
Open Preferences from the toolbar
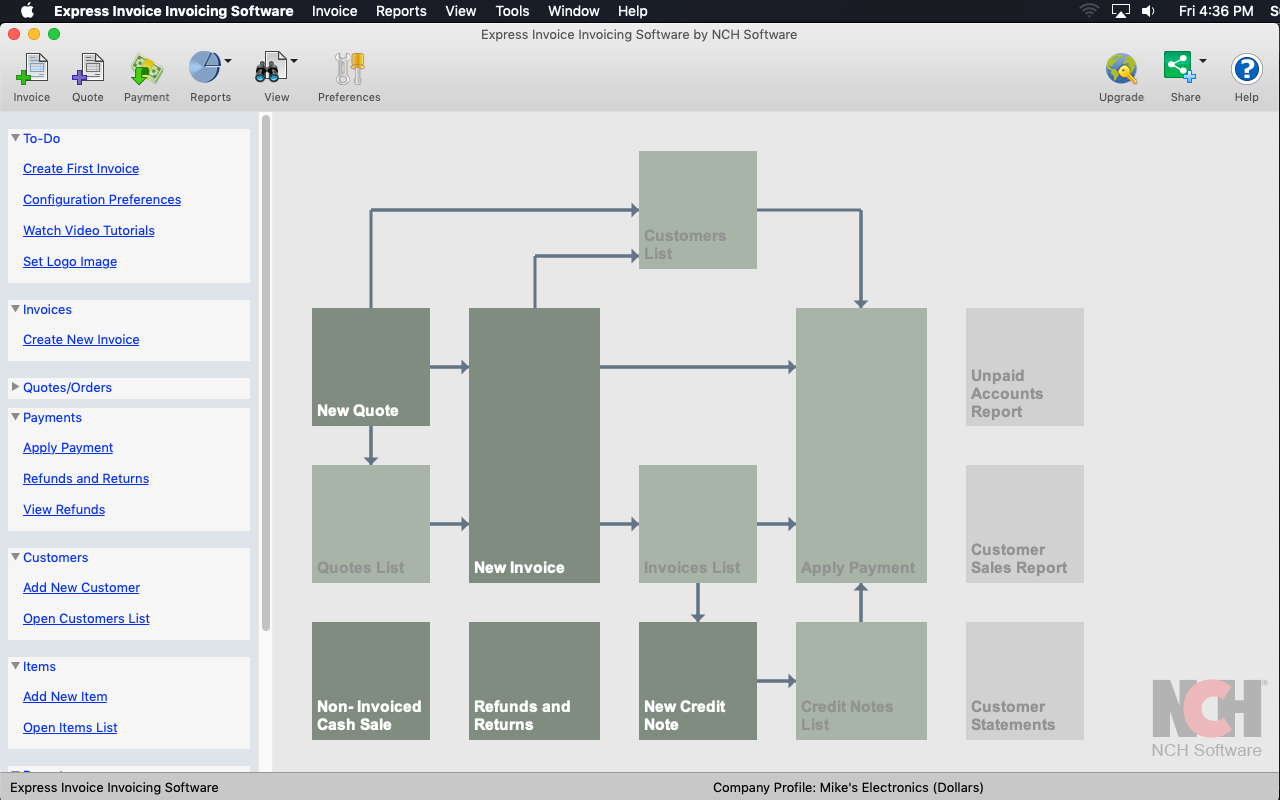click(x=349, y=70)
